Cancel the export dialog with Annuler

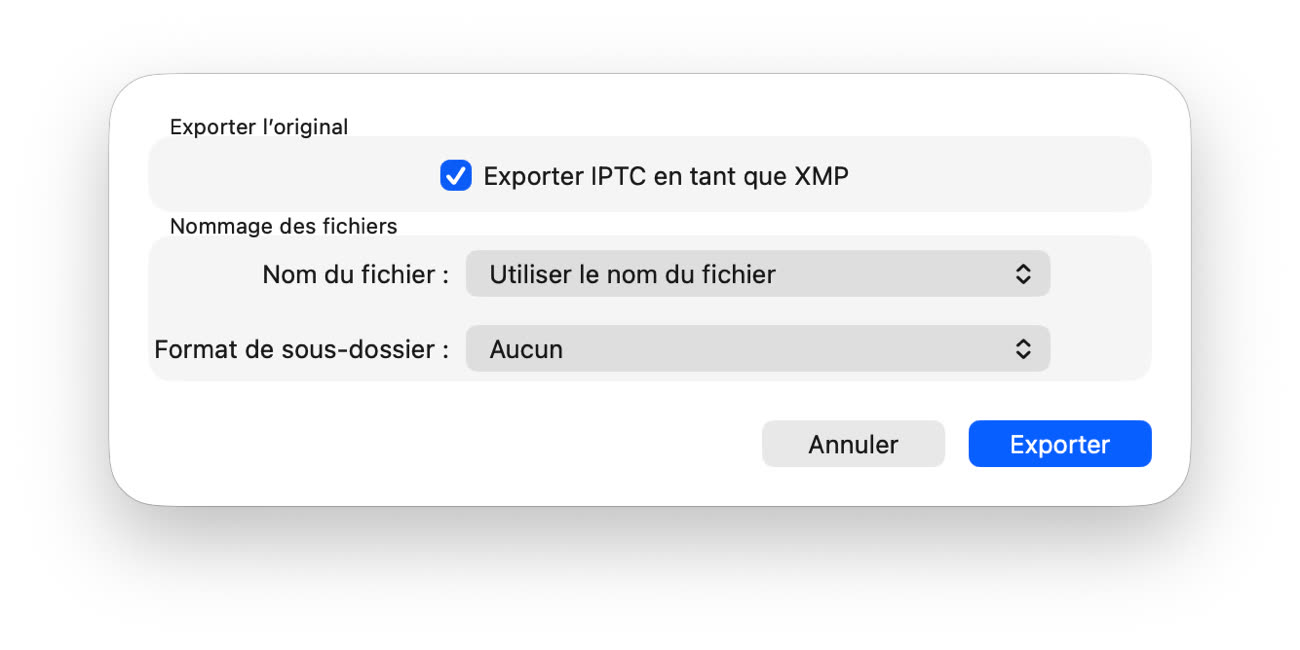coord(853,444)
